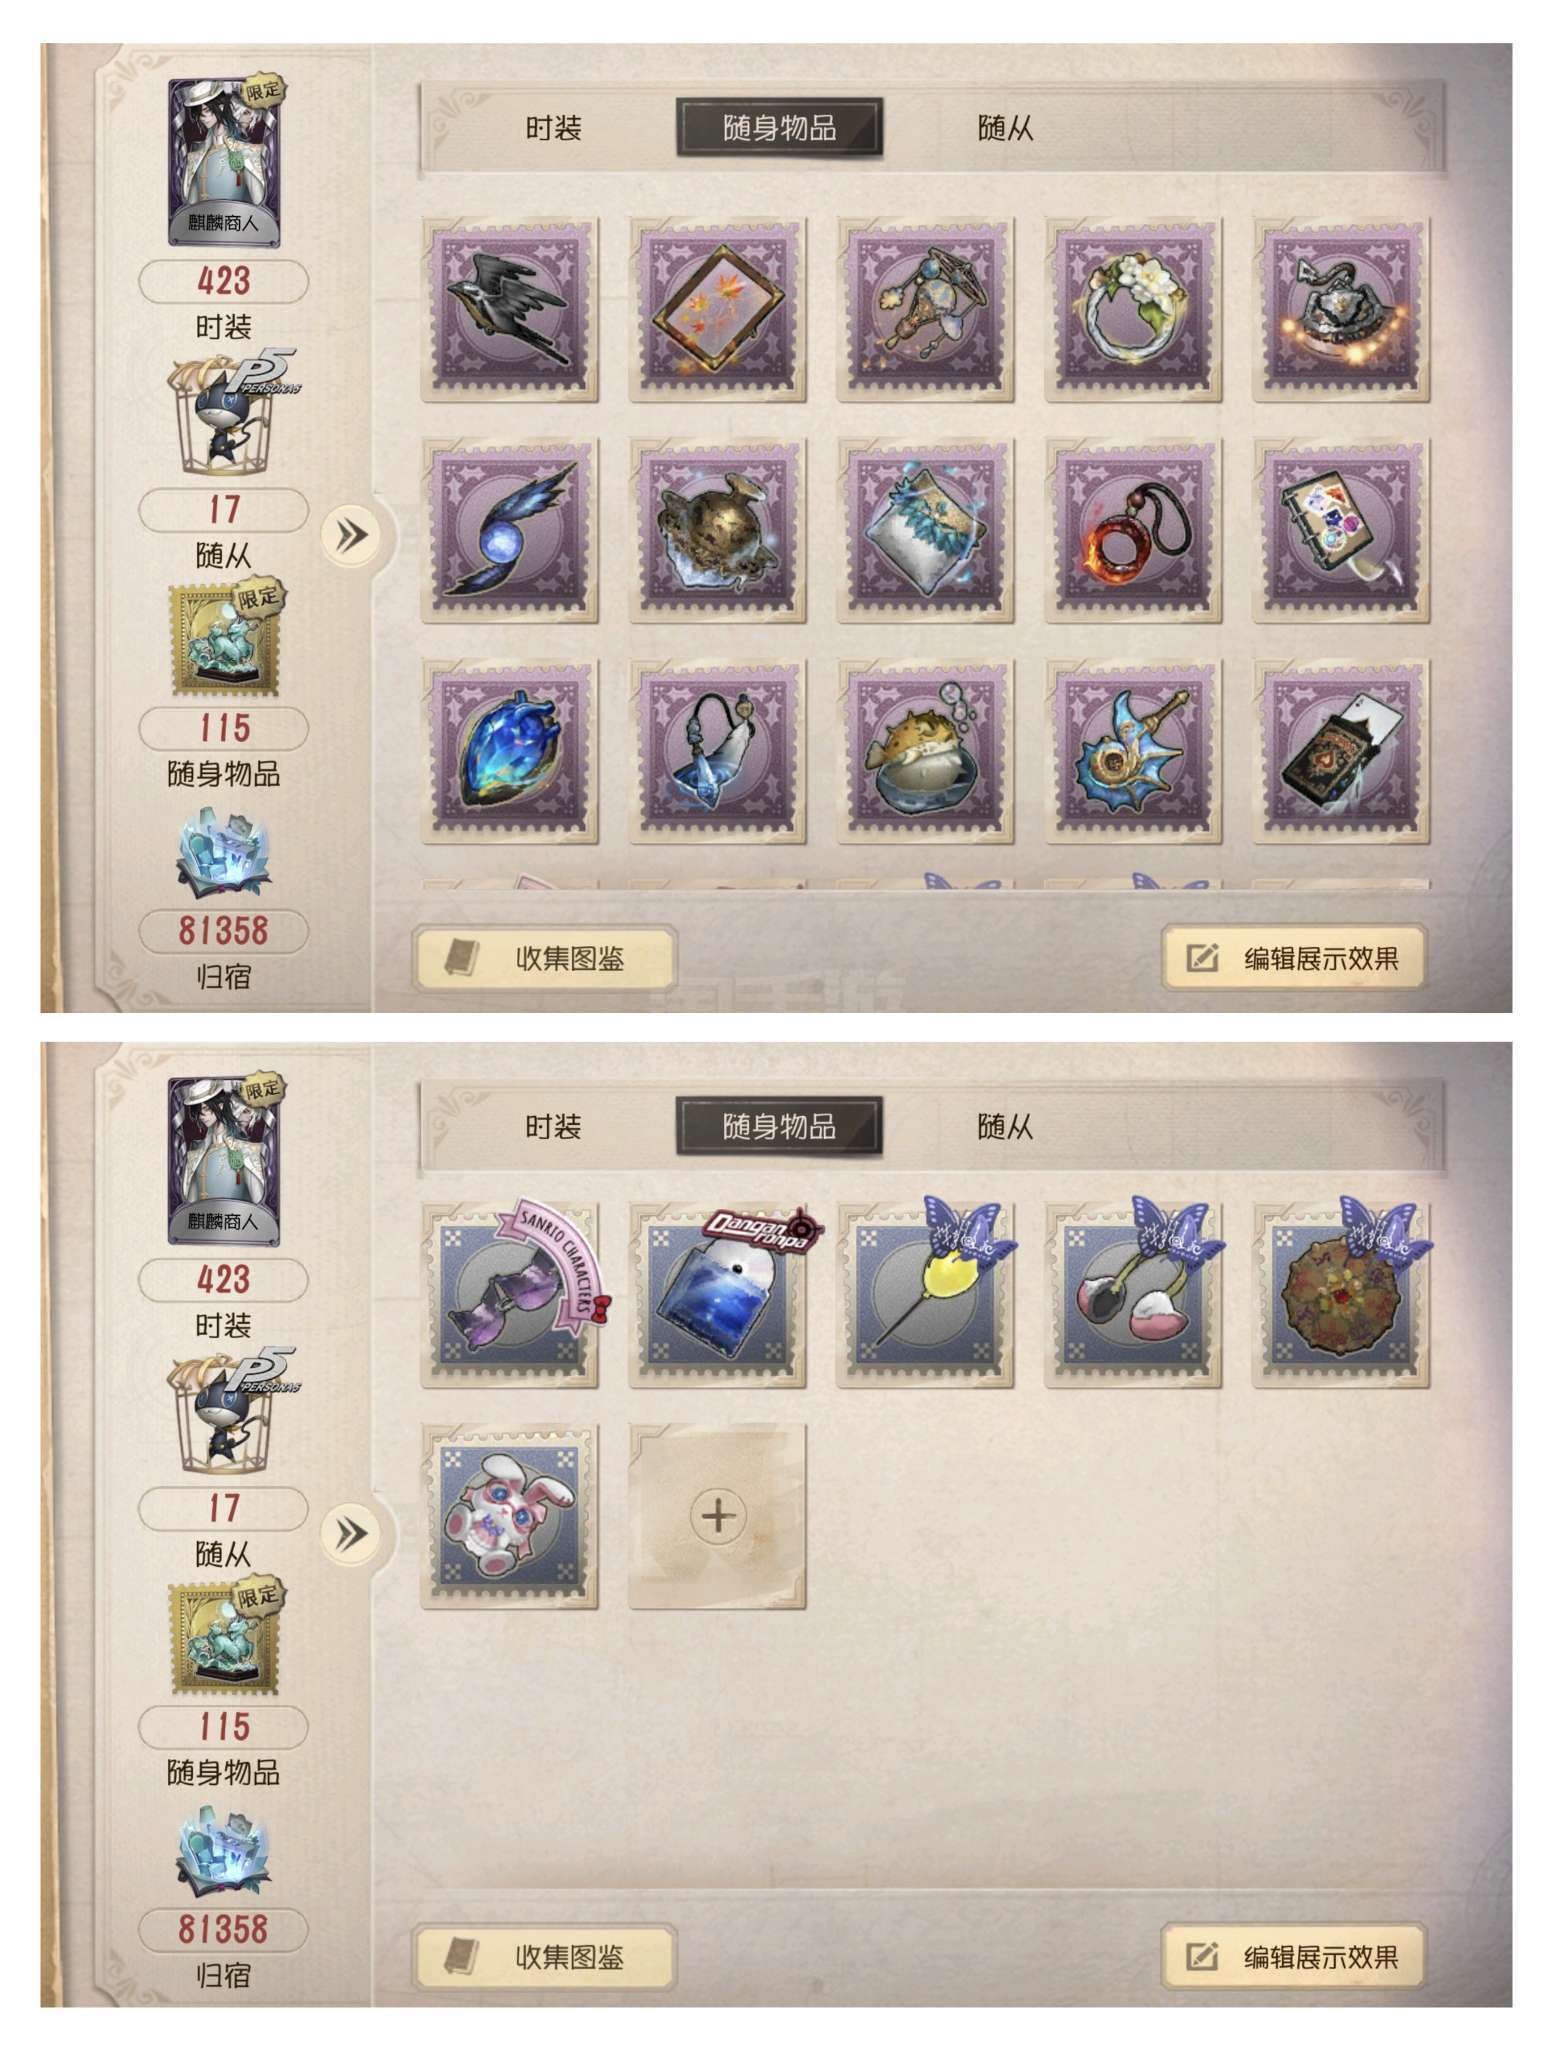Select the white flower wreath accessory
1553x2048 pixels.
coord(1133,310)
